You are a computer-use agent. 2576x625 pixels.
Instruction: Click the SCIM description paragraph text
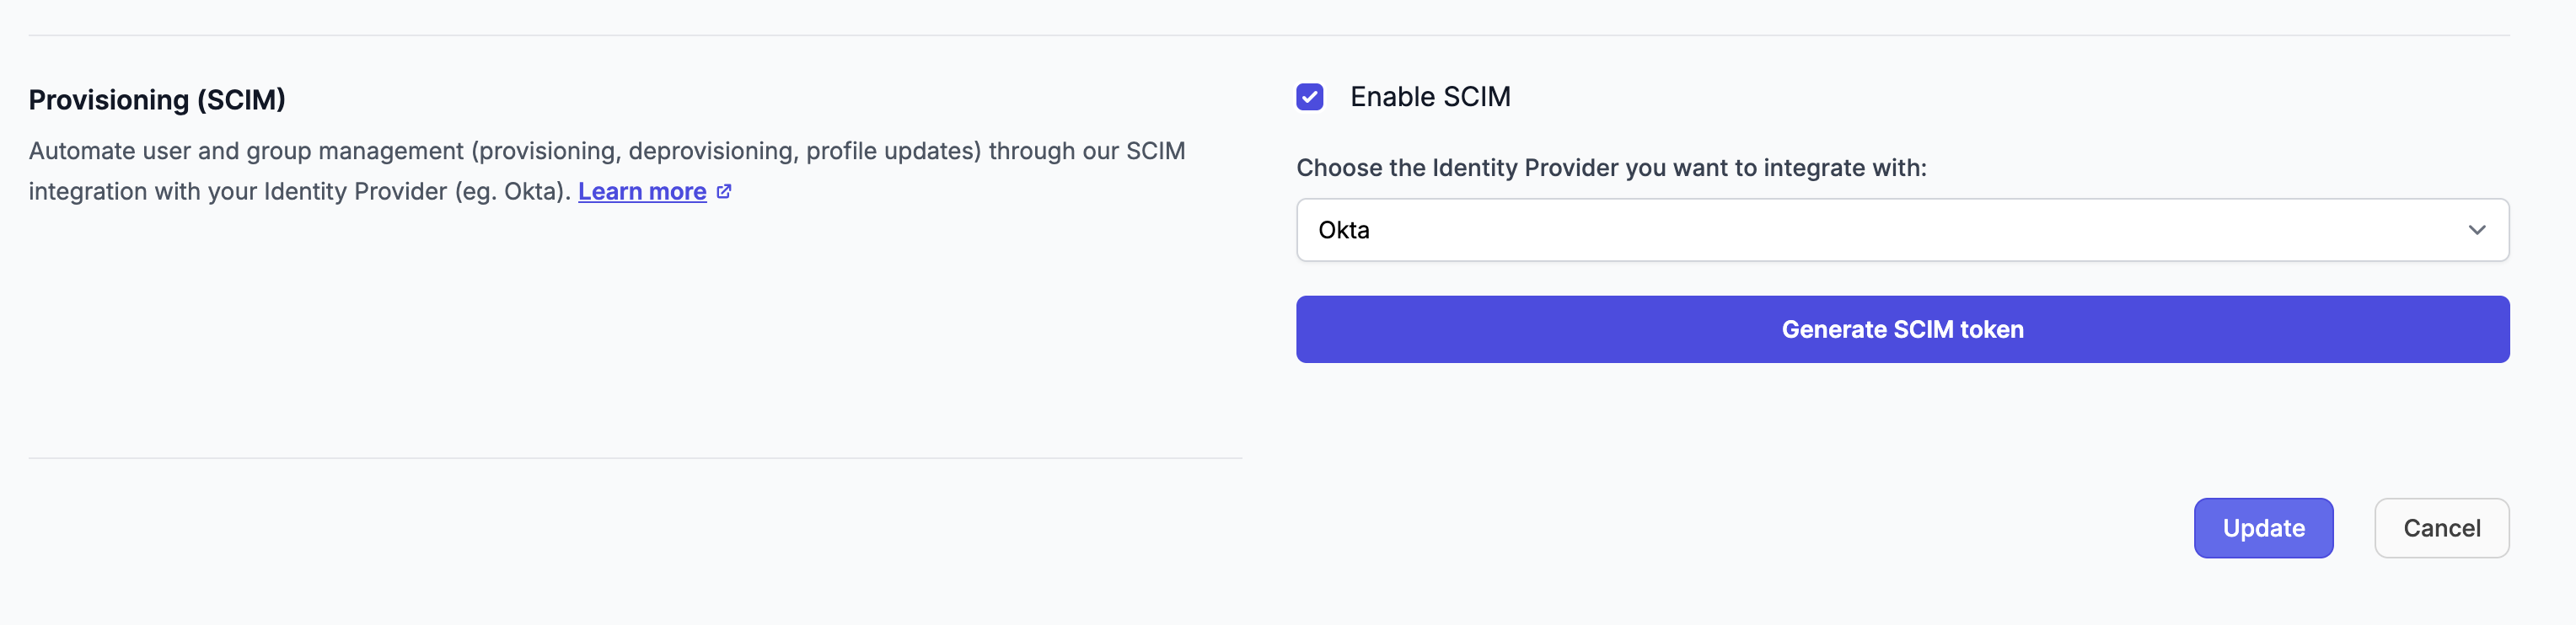point(600,170)
